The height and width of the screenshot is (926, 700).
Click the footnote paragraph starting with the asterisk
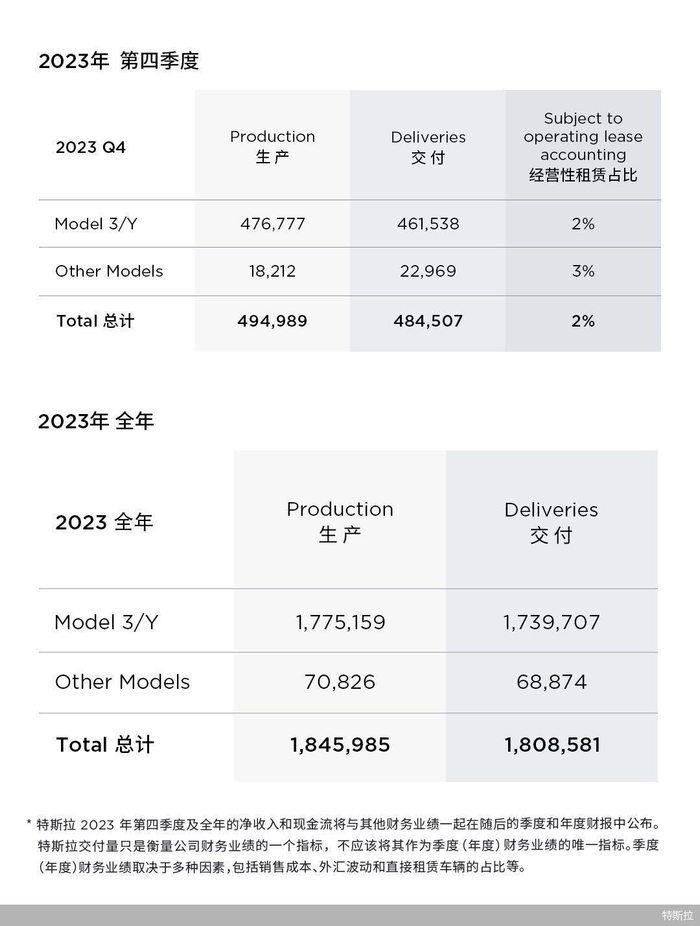coord(349,846)
